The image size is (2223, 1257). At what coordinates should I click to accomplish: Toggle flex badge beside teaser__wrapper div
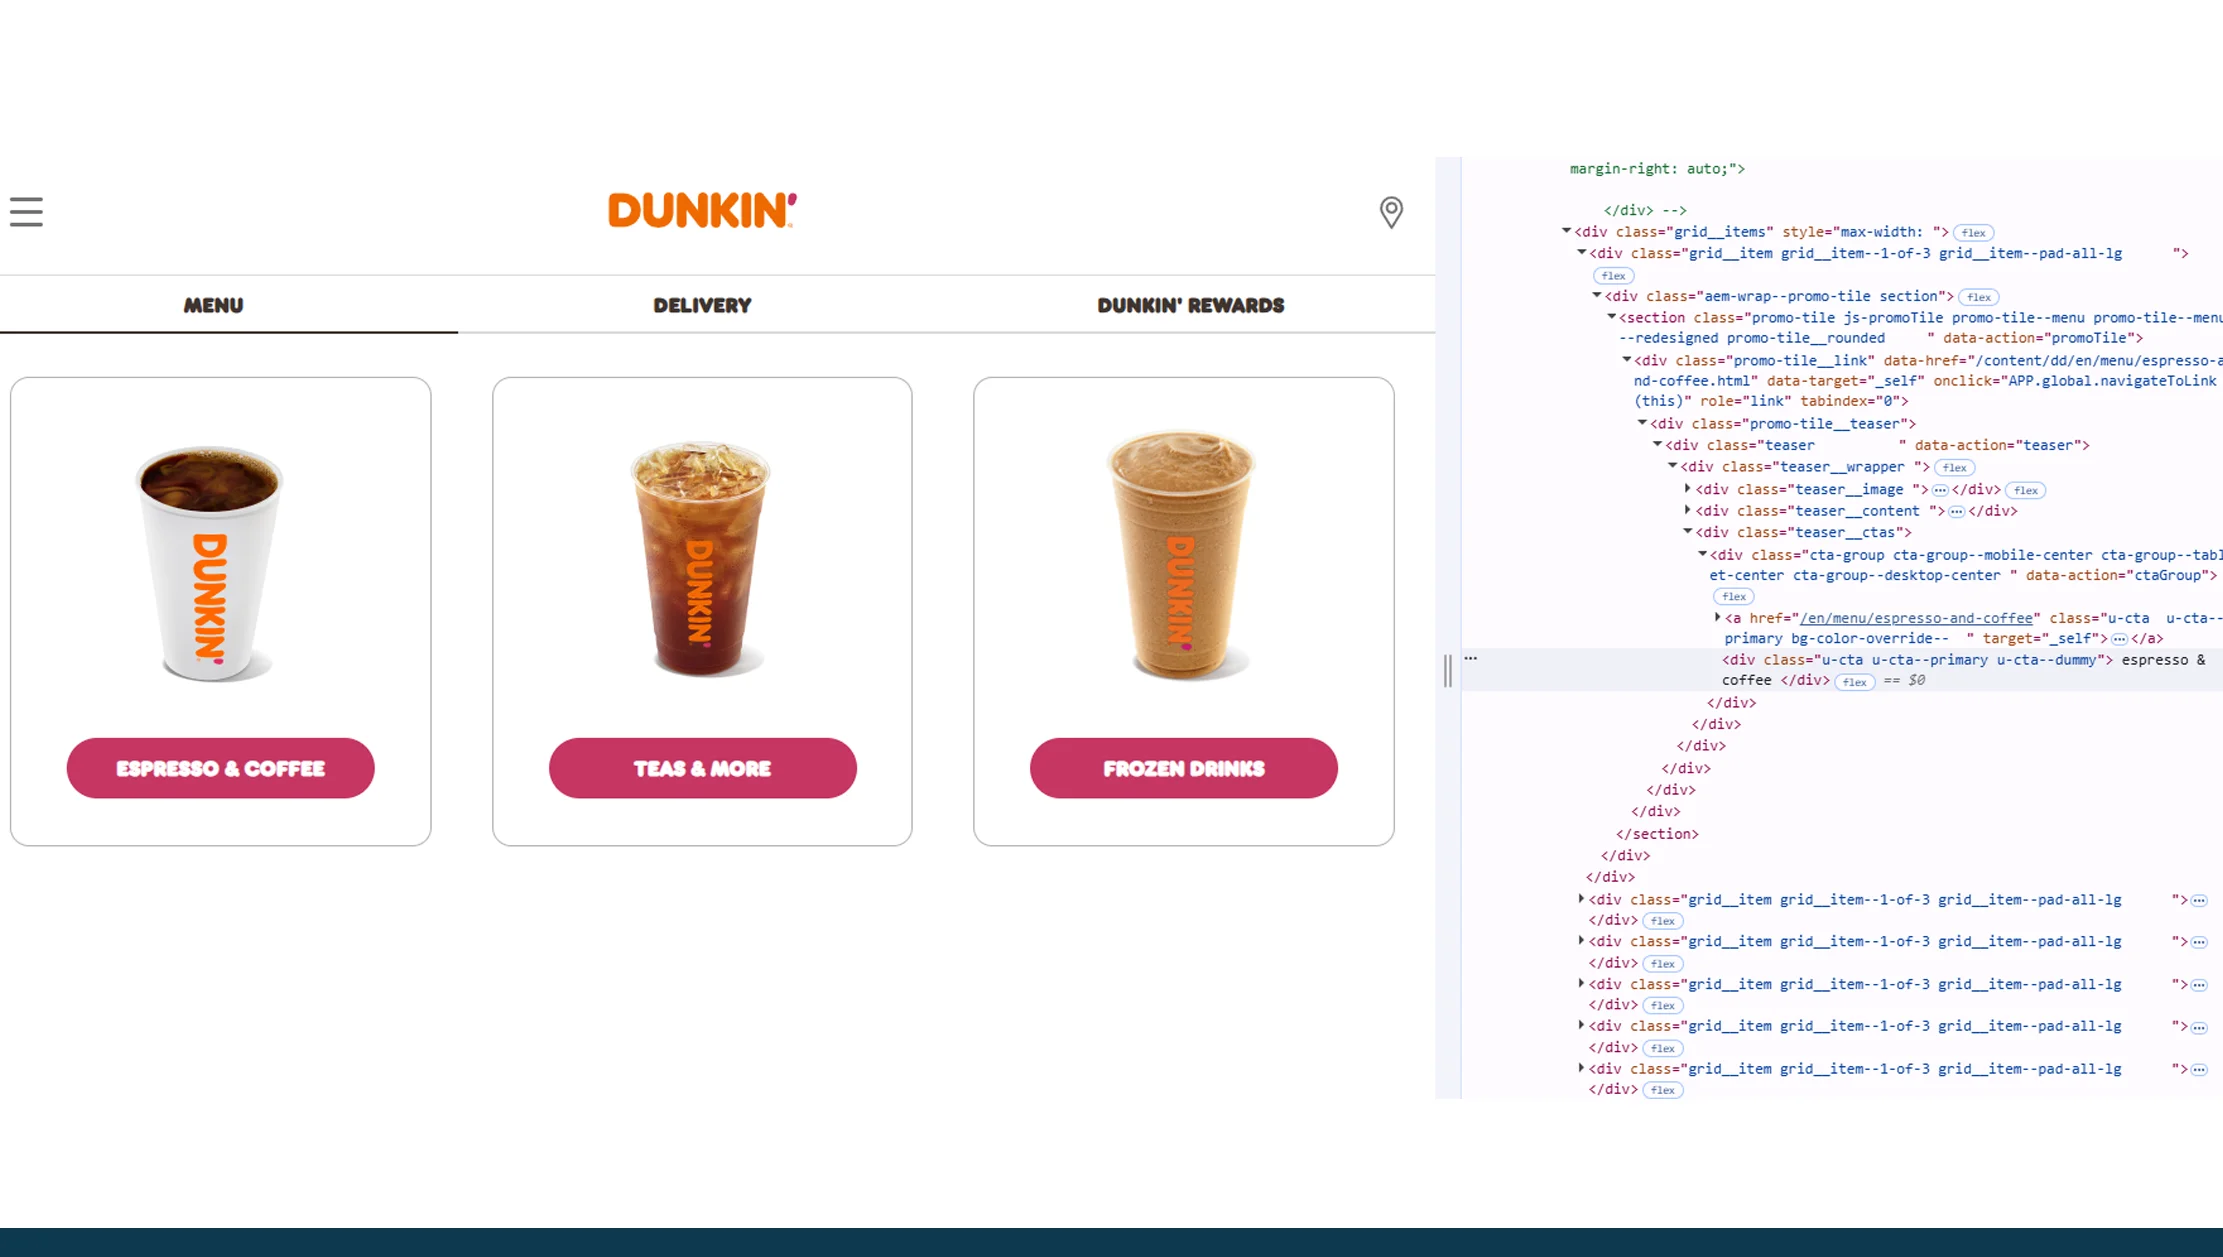[1954, 468]
